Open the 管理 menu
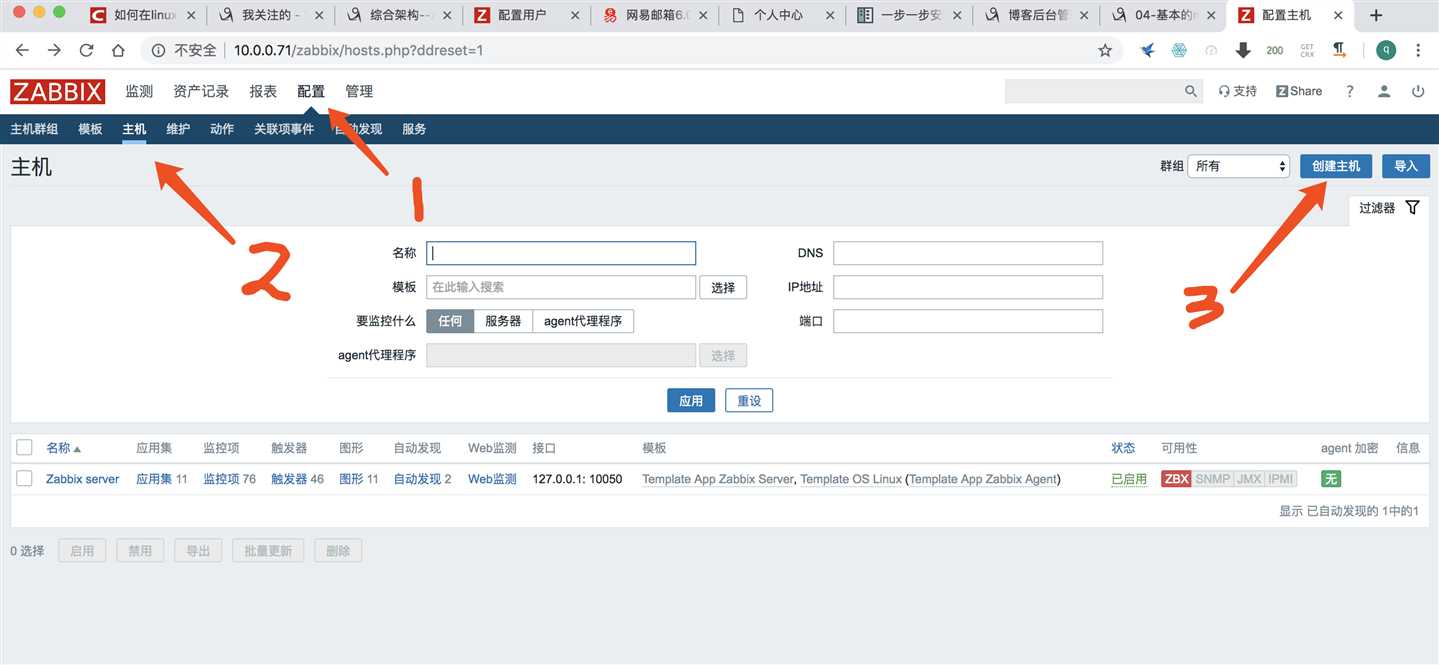 click(359, 91)
